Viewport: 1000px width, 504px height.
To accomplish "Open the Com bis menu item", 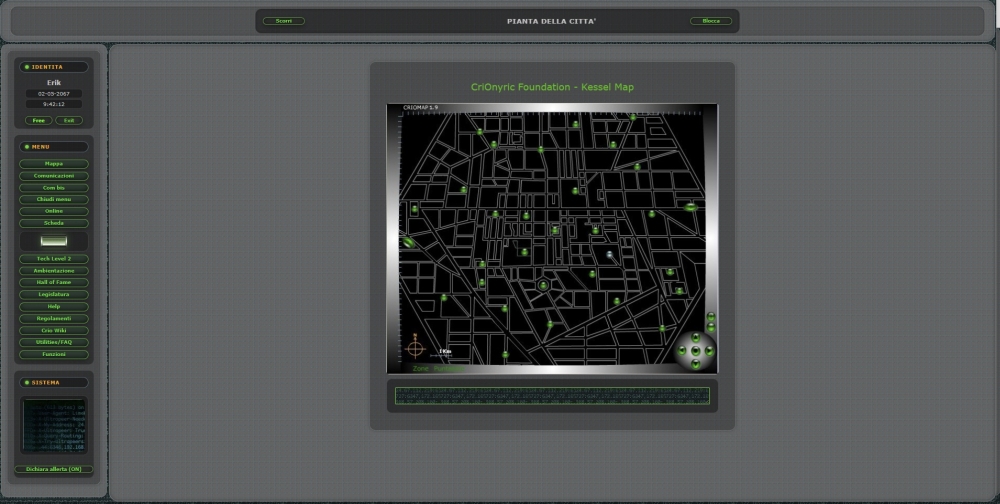I will click(x=54, y=188).
